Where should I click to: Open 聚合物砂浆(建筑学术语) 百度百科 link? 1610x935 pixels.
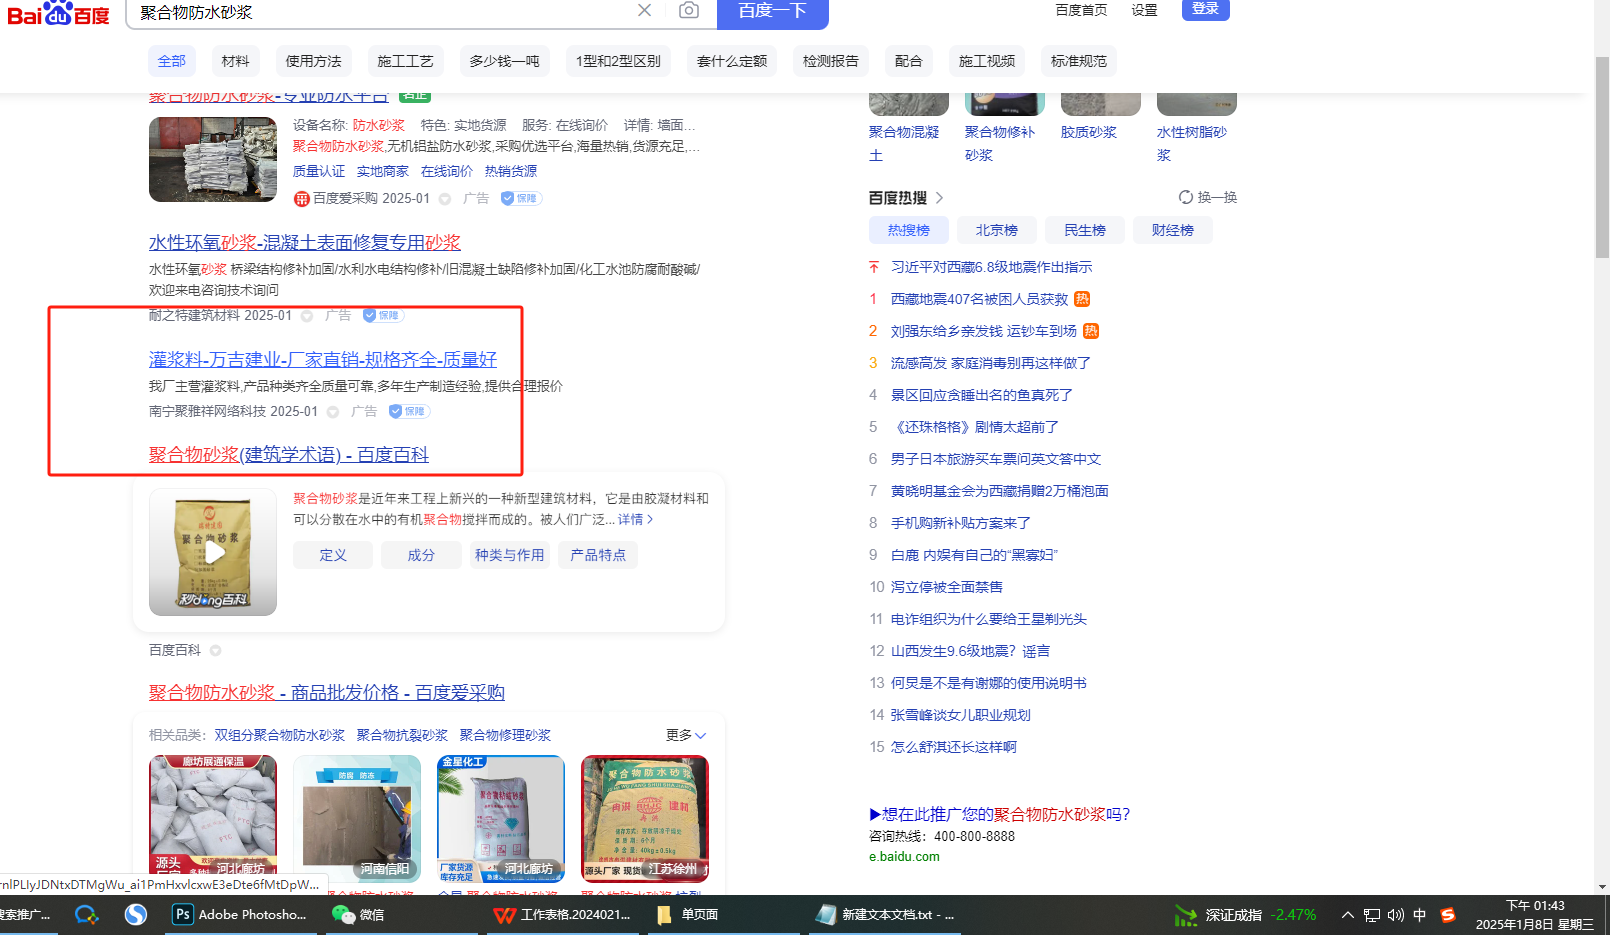289,455
